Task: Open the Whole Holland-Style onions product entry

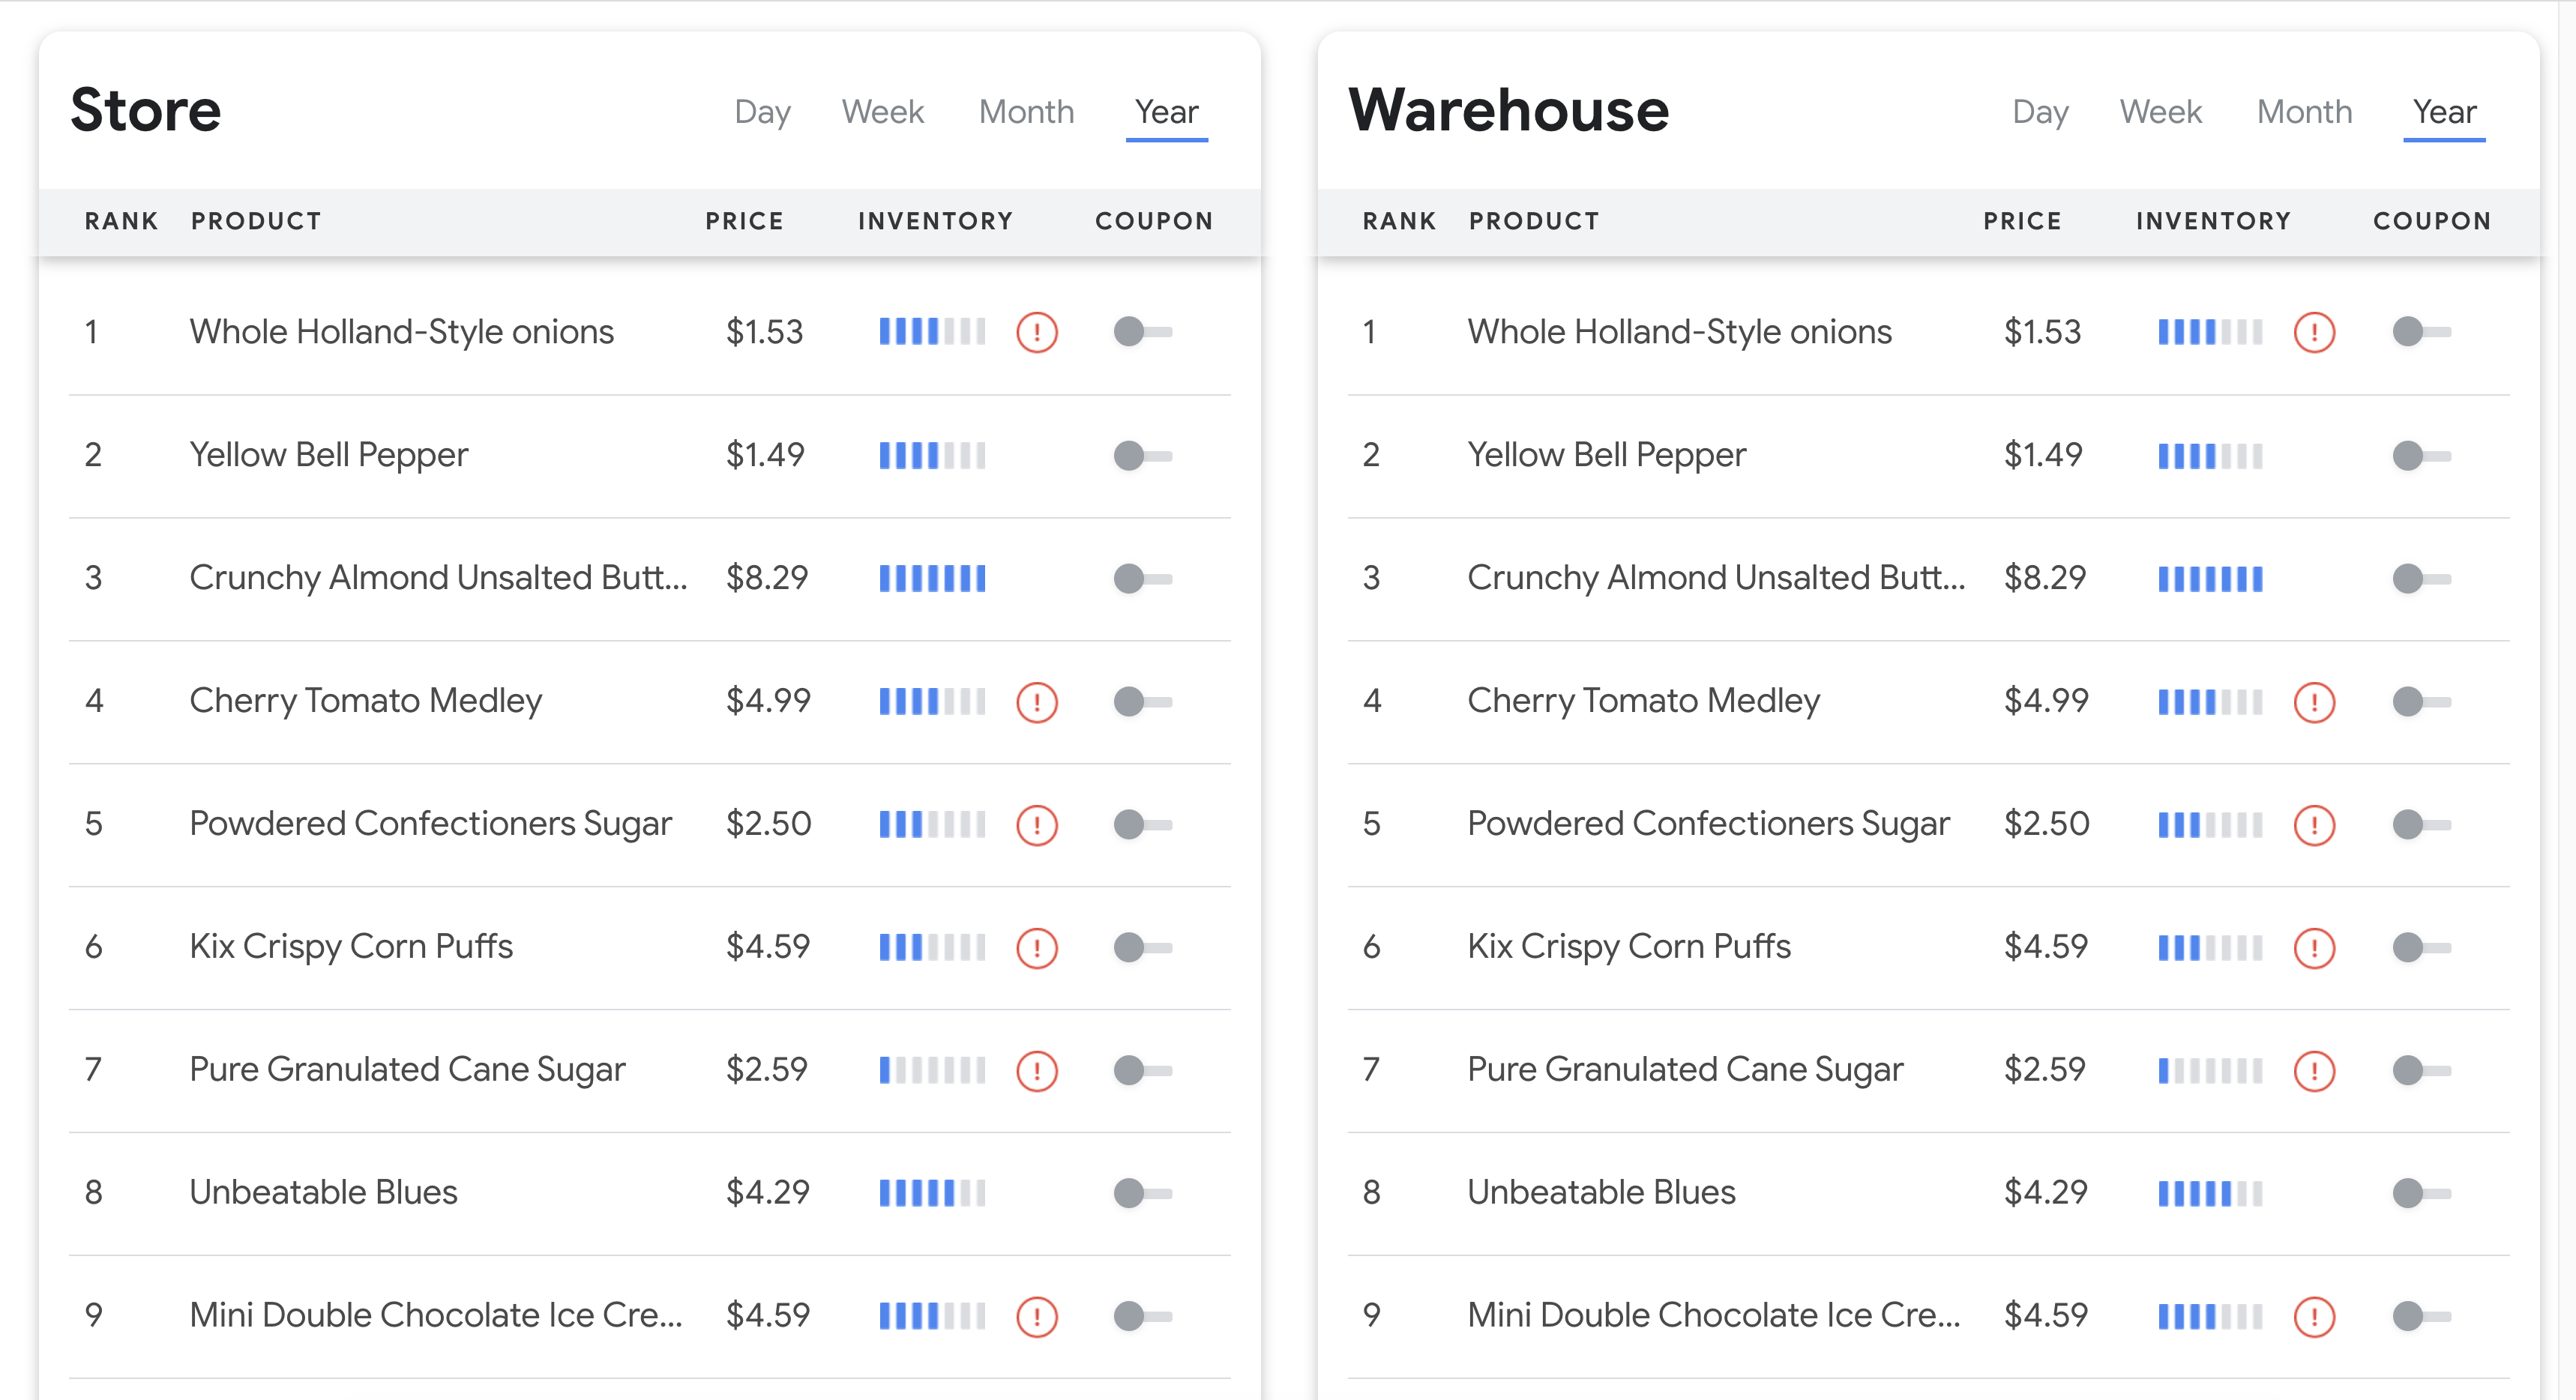Action: [x=402, y=331]
